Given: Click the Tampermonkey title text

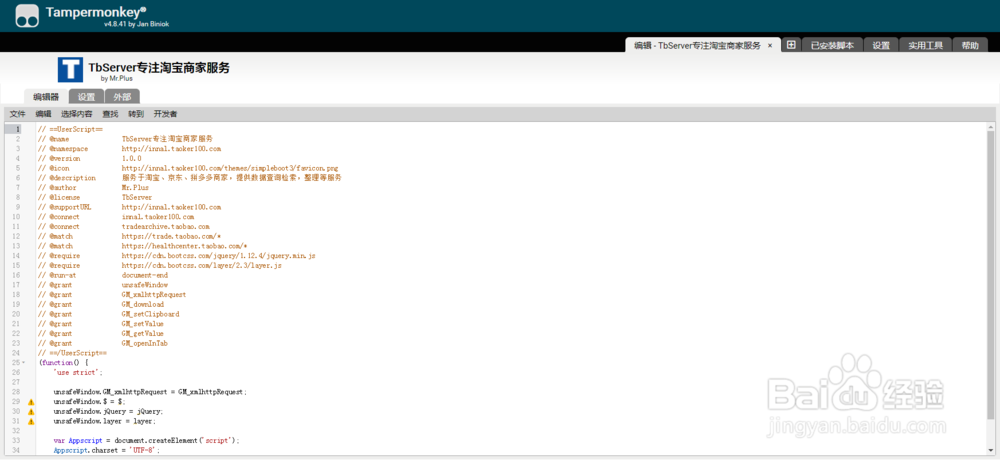Looking at the screenshot, I should click(96, 11).
